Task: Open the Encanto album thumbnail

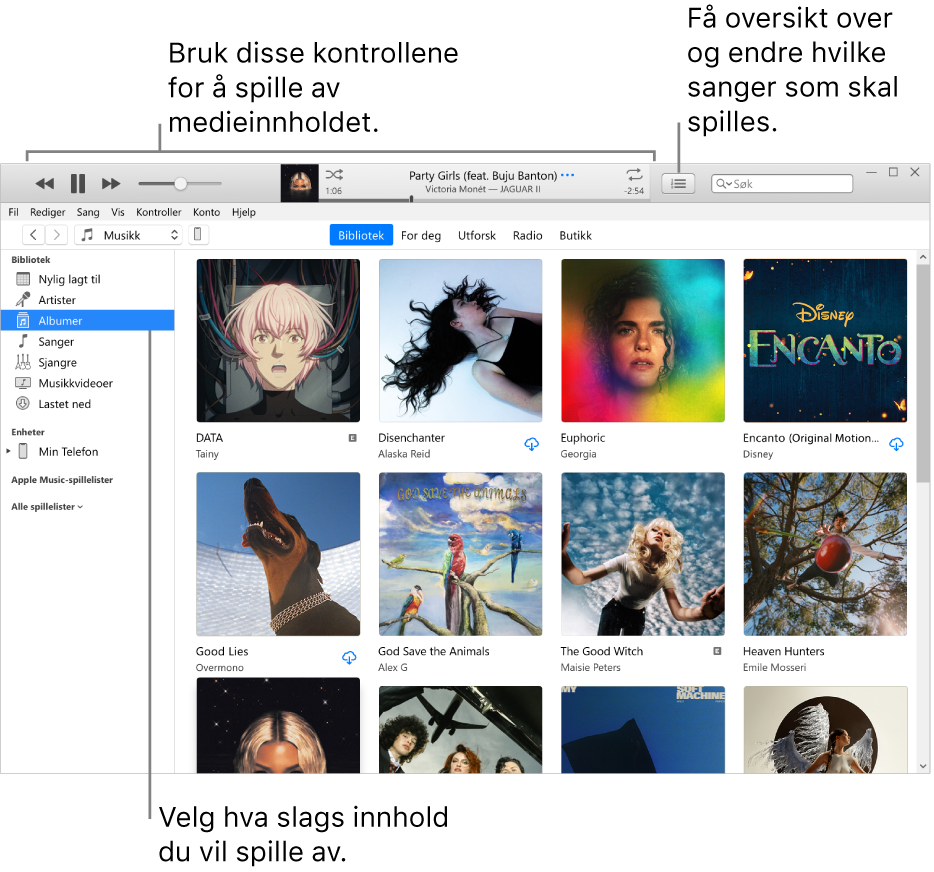Action: coord(824,339)
